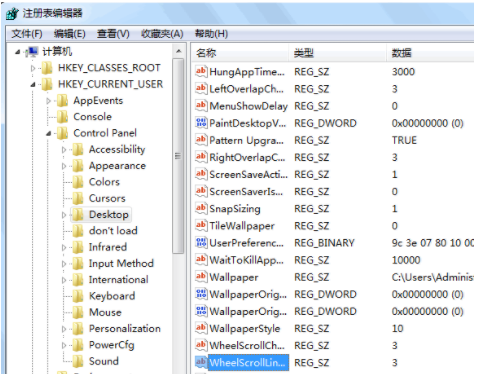Open the 编辑(E) menu
This screenshot has height=374, width=477.
pos(69,34)
